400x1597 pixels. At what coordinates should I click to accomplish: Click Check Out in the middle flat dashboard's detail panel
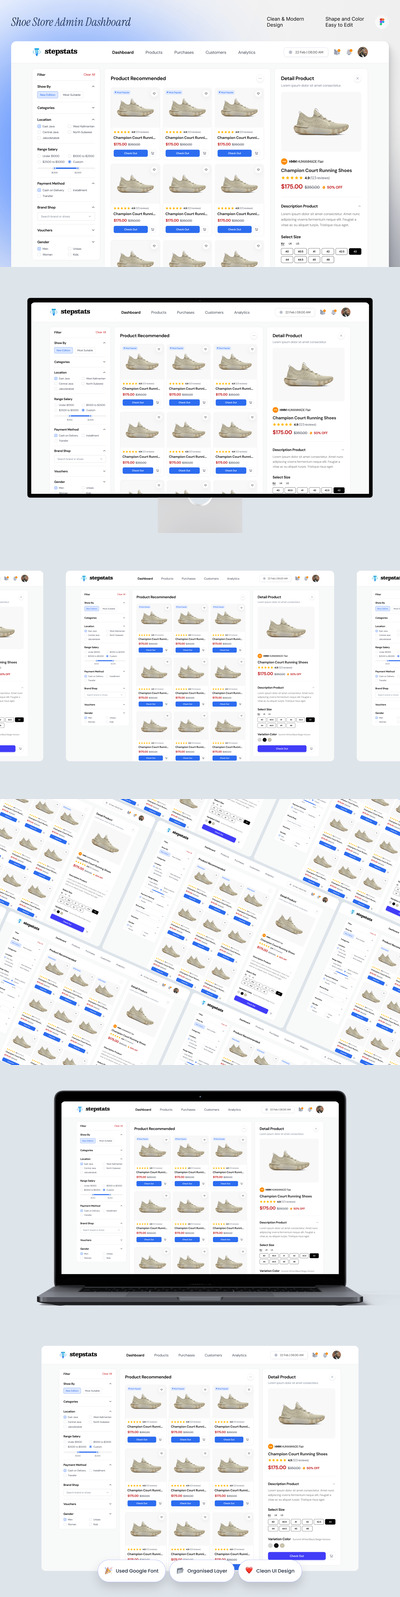click(x=282, y=748)
